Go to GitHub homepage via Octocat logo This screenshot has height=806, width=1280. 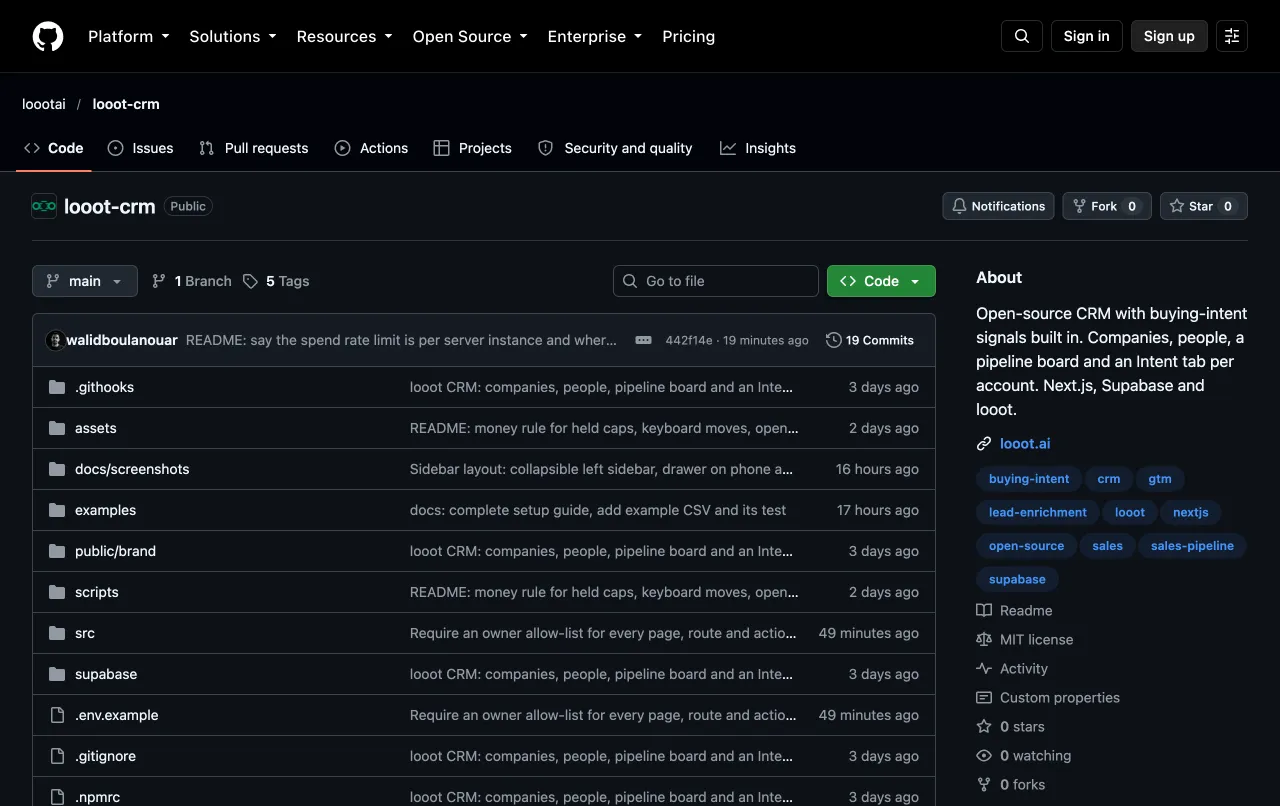click(48, 36)
